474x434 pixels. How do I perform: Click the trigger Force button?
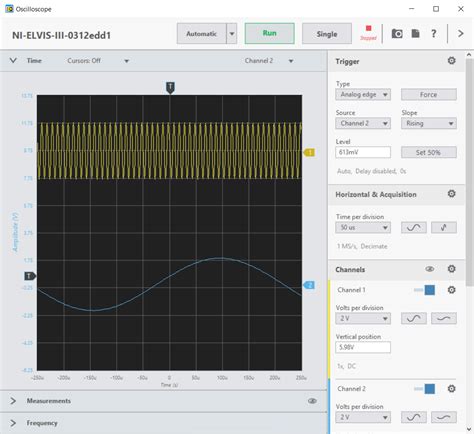point(429,95)
